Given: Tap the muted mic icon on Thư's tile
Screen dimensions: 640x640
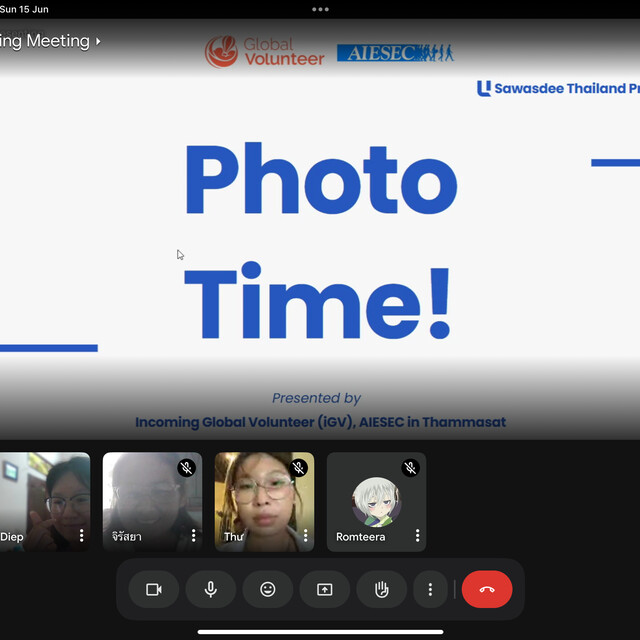Looking at the screenshot, I should click(298, 468).
